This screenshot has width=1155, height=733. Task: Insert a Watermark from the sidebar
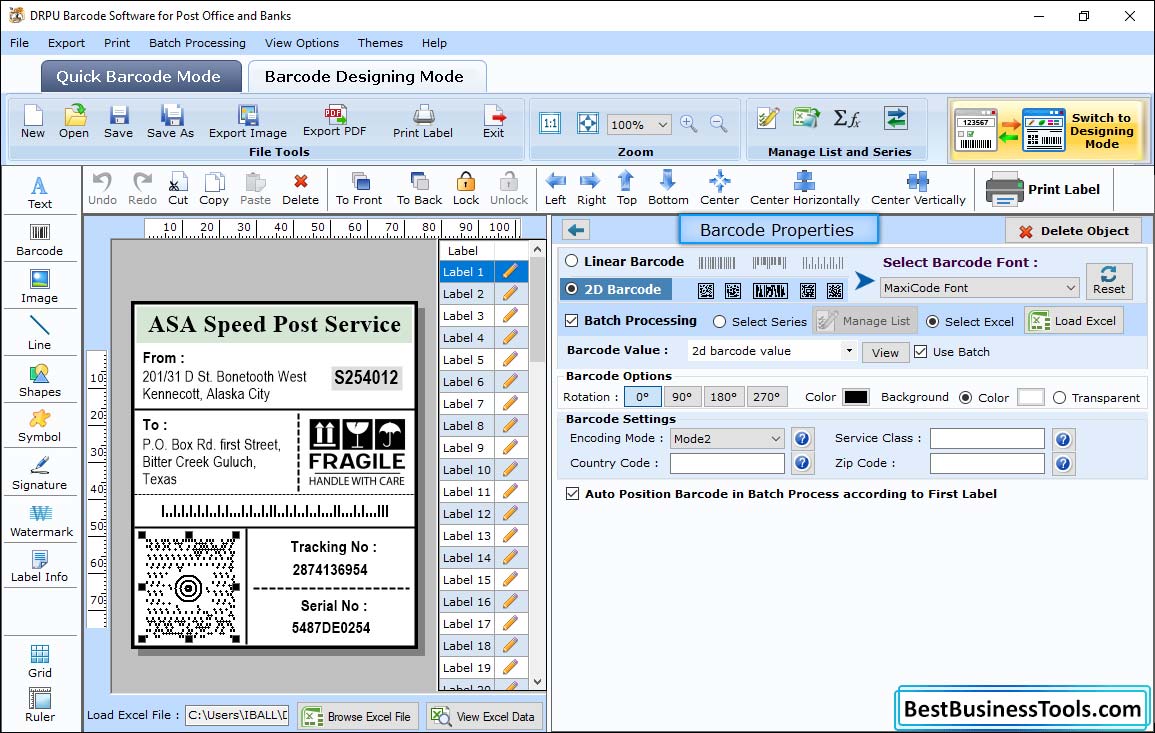tap(41, 521)
